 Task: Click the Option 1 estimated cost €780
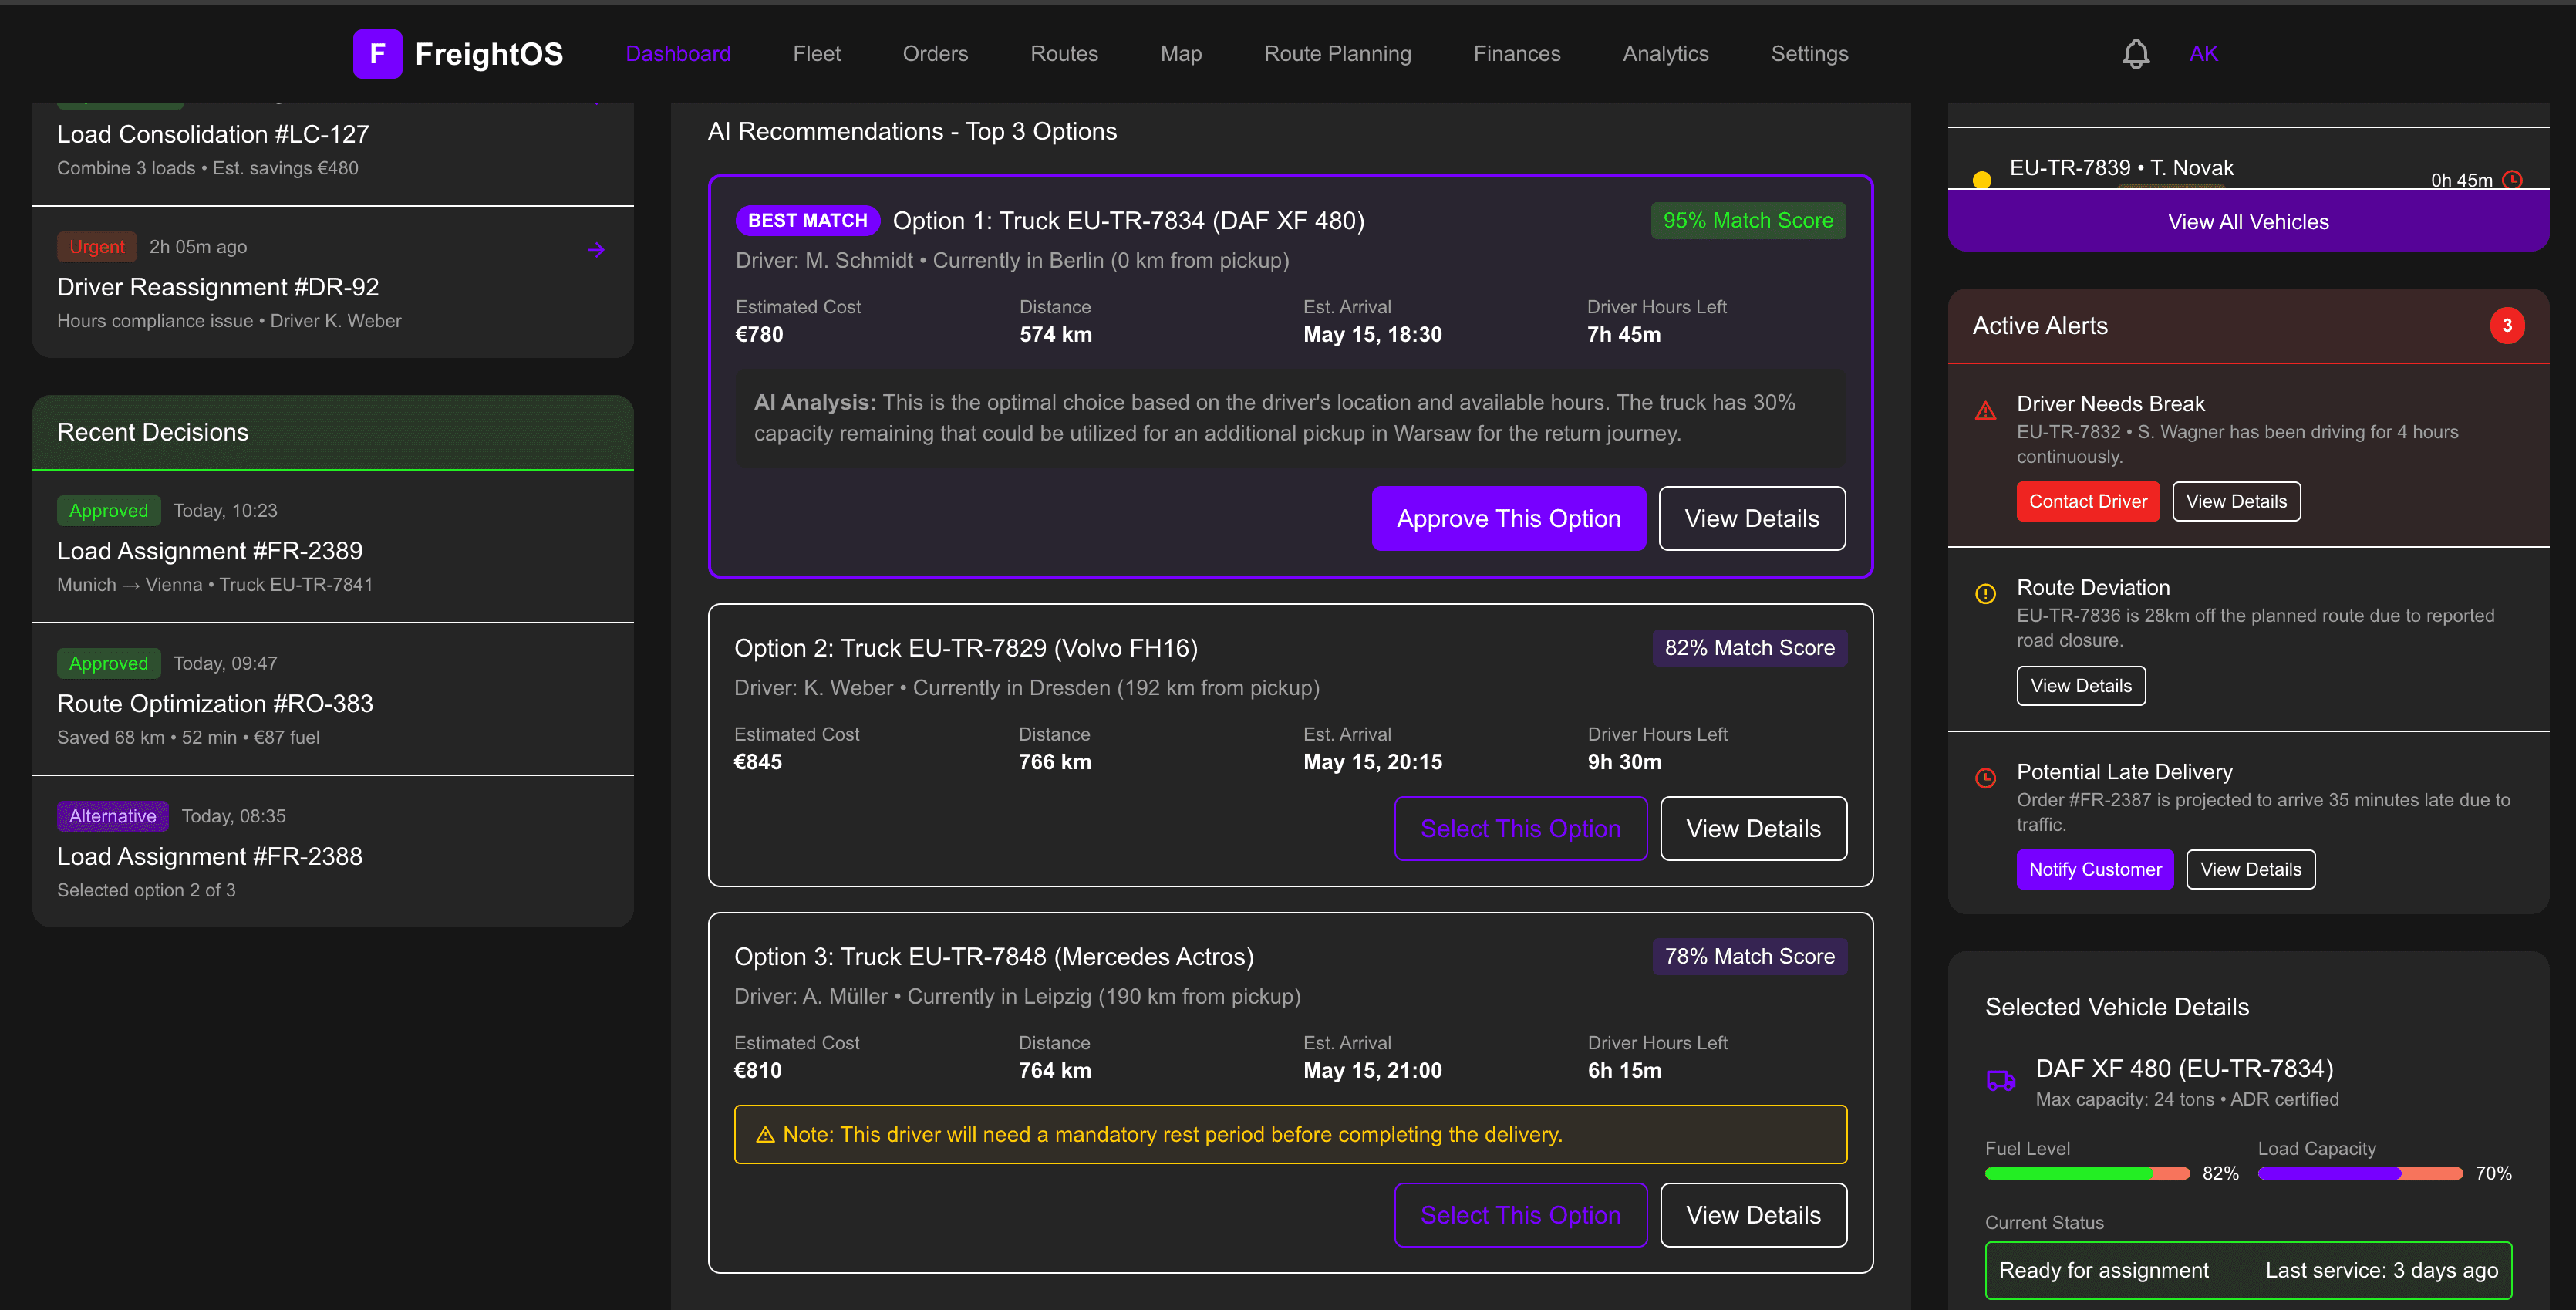[x=759, y=335]
